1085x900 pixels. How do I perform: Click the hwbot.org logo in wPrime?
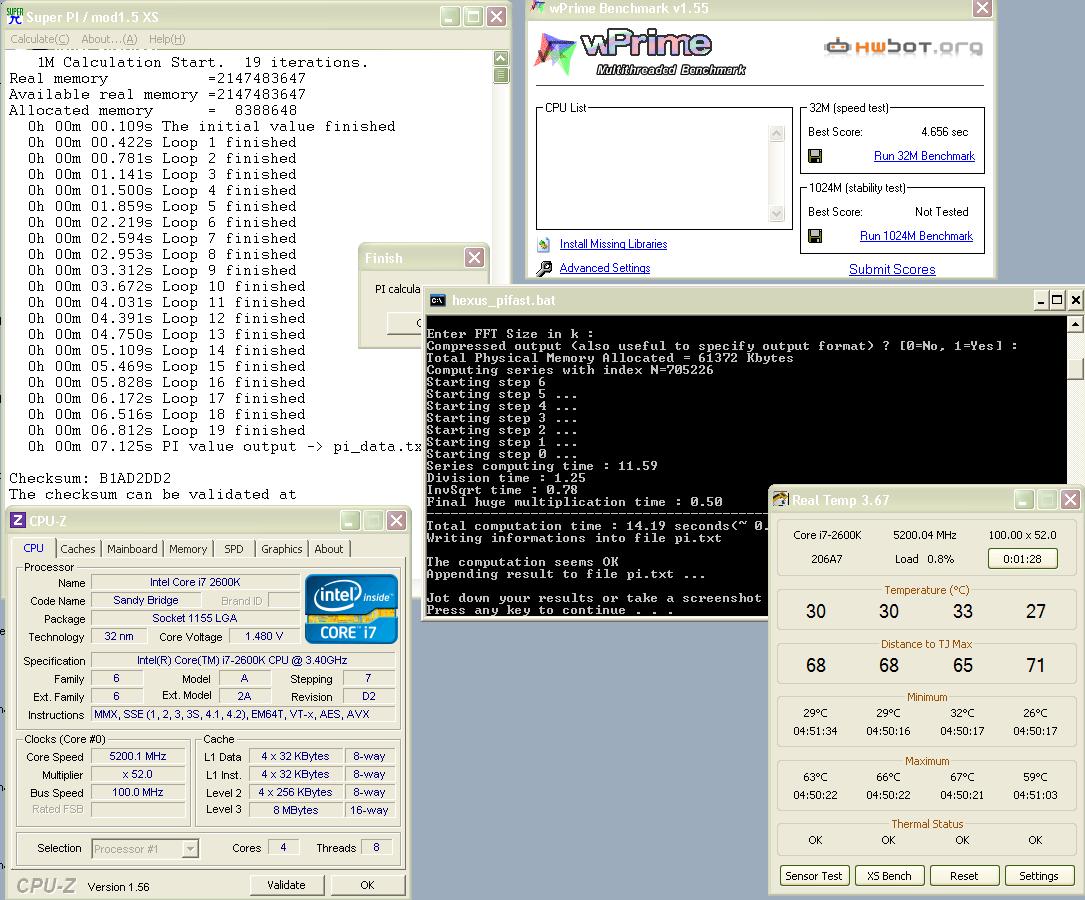pyautogui.click(x=903, y=46)
